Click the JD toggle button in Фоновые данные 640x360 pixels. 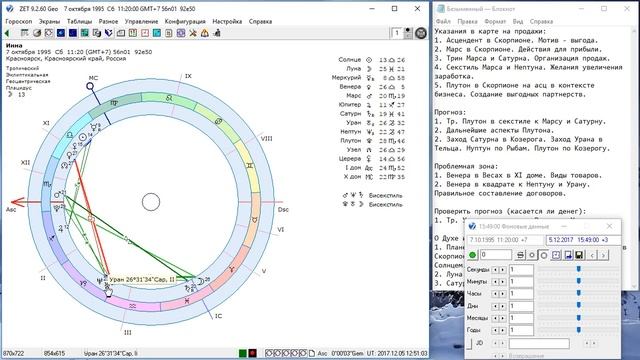point(469,344)
